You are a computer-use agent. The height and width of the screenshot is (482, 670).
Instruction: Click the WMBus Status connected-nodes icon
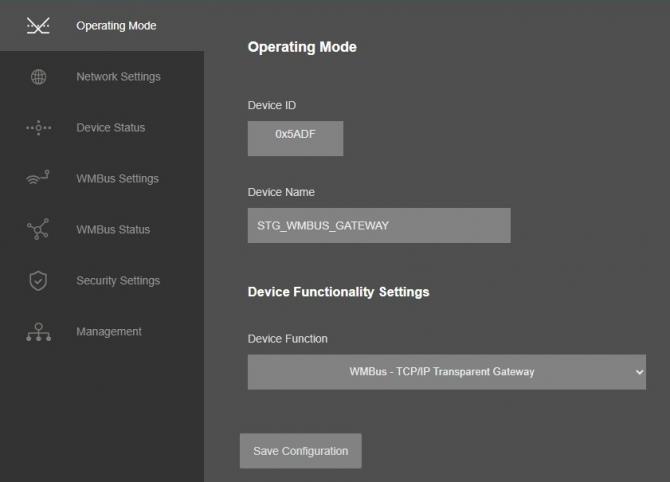pos(38,230)
